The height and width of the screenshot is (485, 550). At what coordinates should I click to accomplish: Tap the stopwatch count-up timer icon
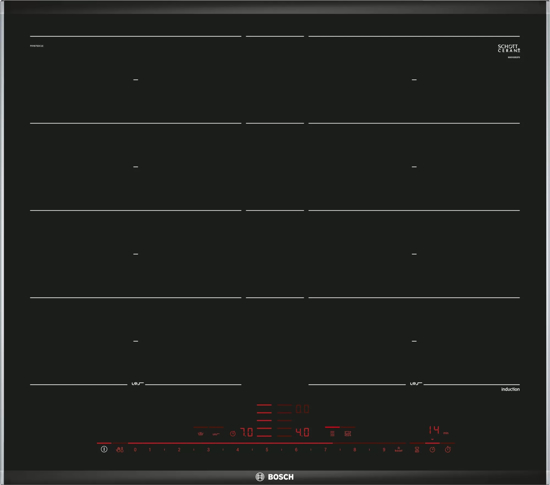click(x=448, y=450)
